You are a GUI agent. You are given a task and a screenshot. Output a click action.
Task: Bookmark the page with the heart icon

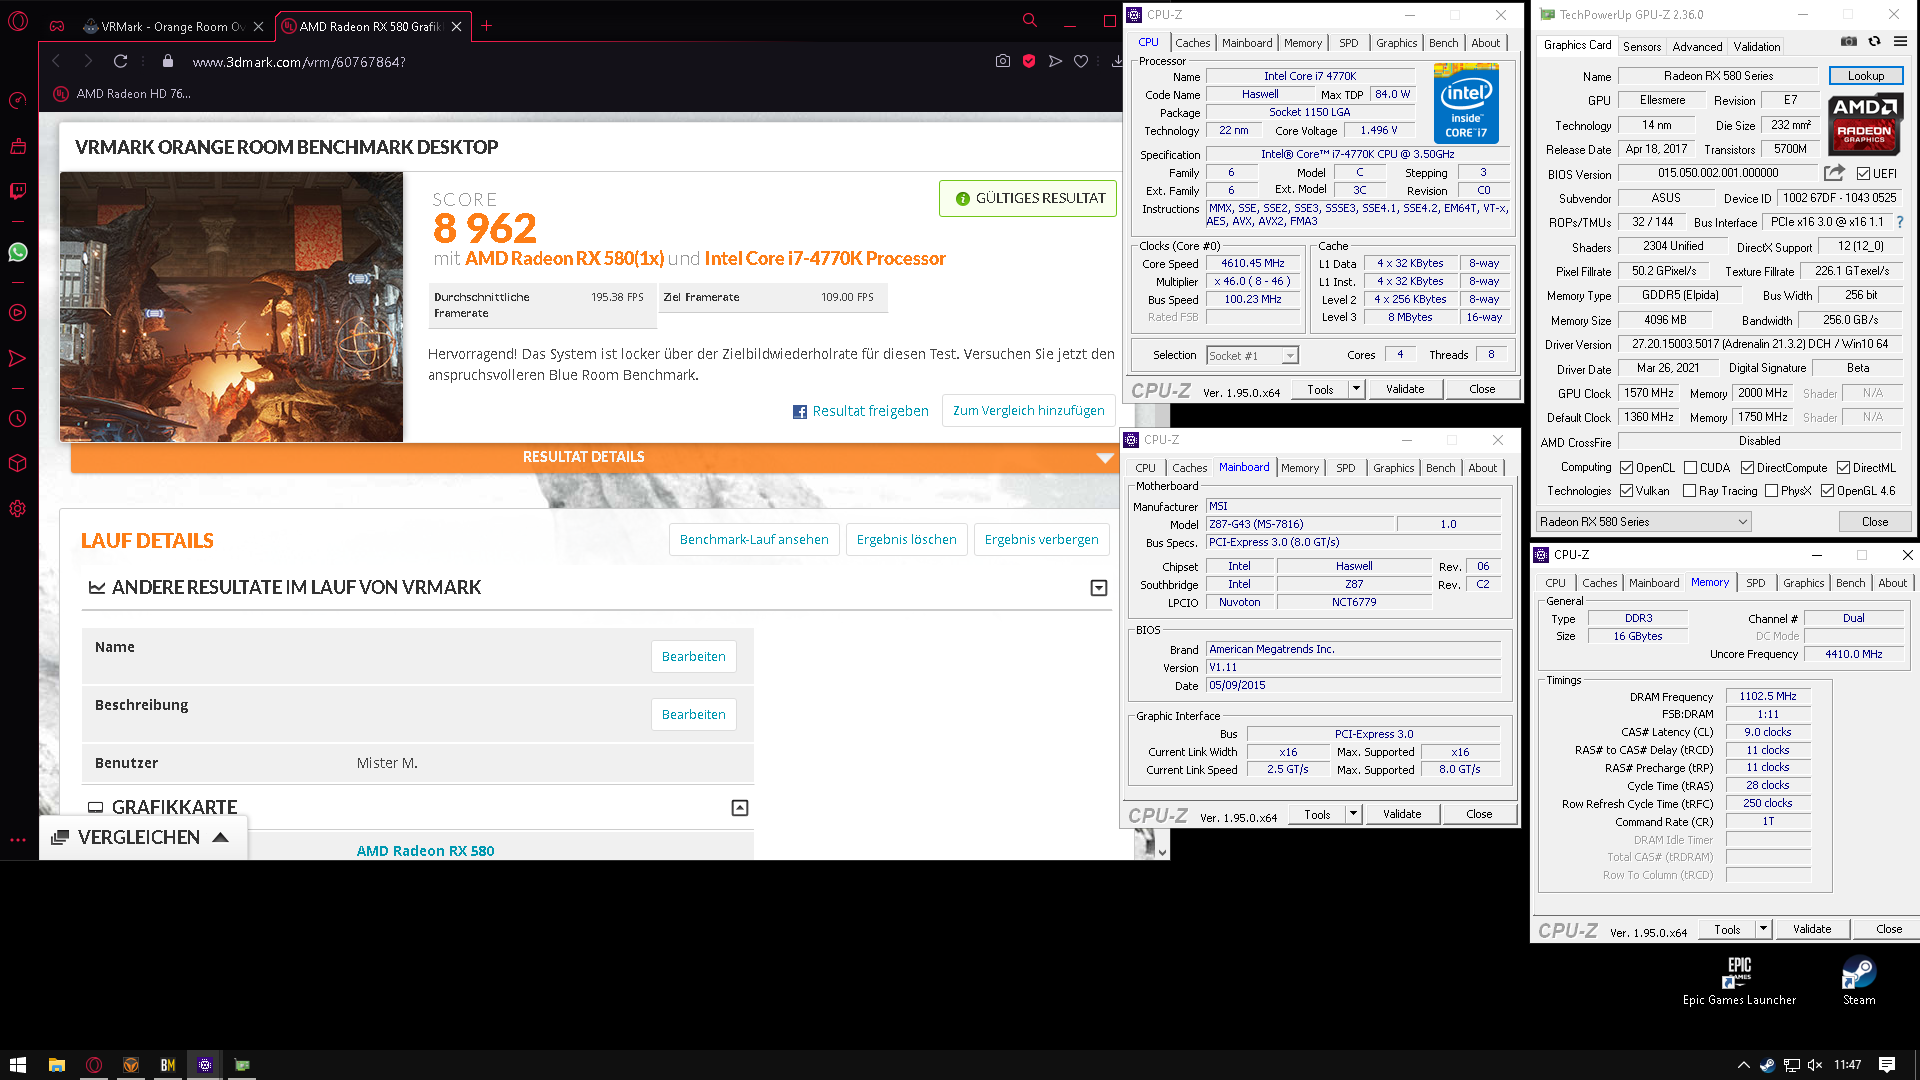pyautogui.click(x=1081, y=61)
